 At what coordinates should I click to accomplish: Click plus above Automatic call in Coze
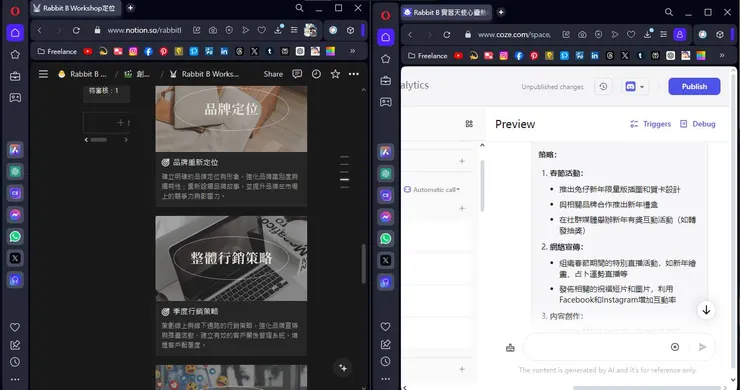click(x=462, y=161)
